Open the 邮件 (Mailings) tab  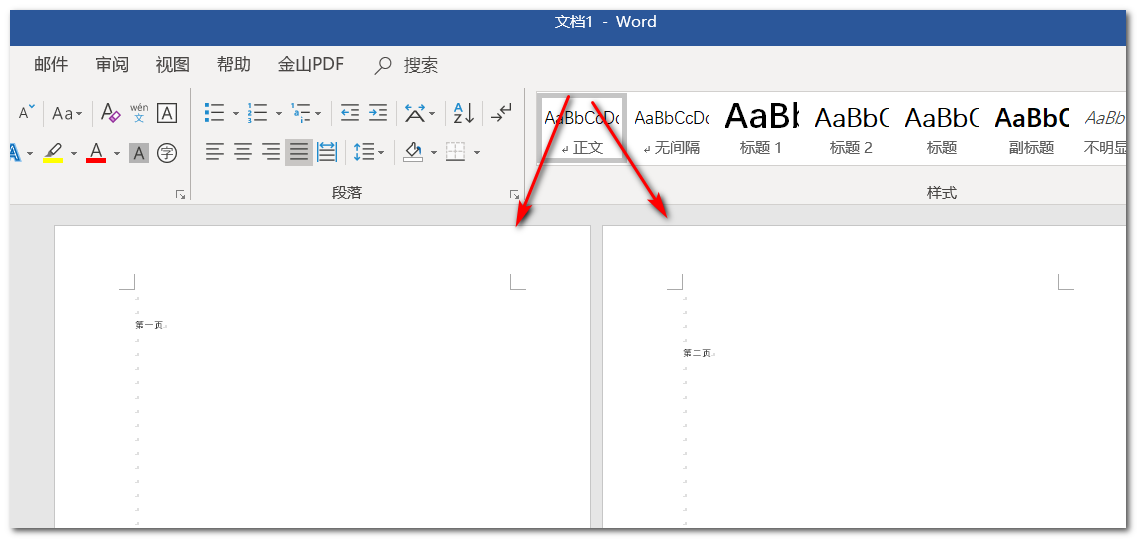coord(51,65)
